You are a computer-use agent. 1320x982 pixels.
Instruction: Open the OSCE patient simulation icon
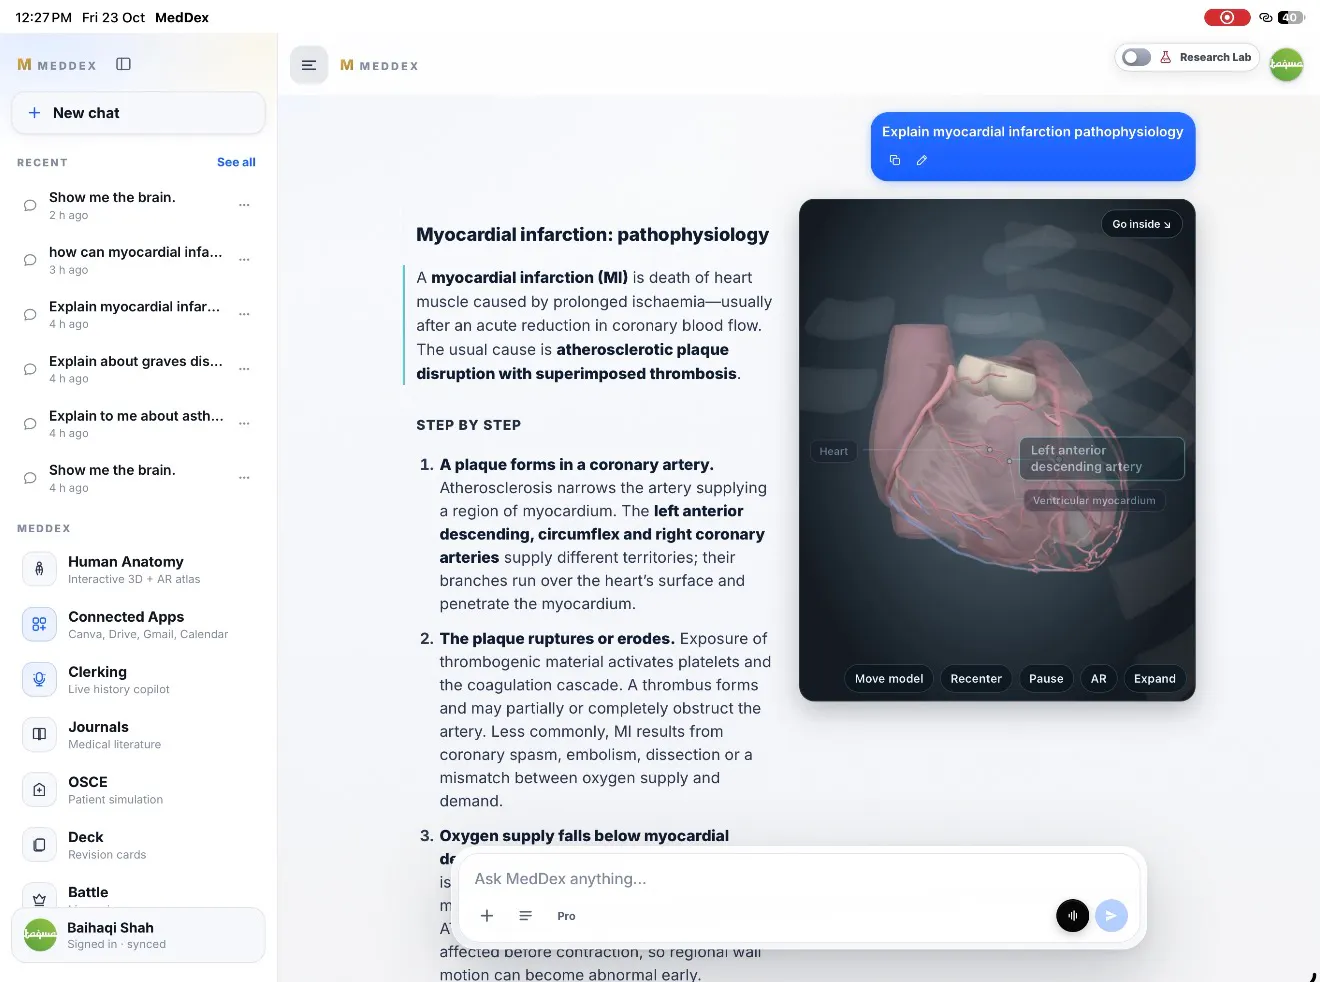[39, 789]
